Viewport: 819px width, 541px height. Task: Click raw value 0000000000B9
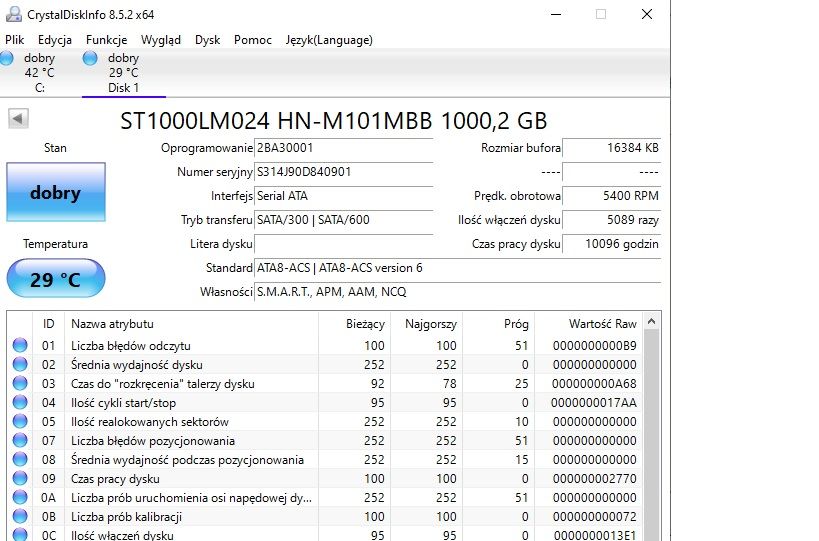click(594, 345)
